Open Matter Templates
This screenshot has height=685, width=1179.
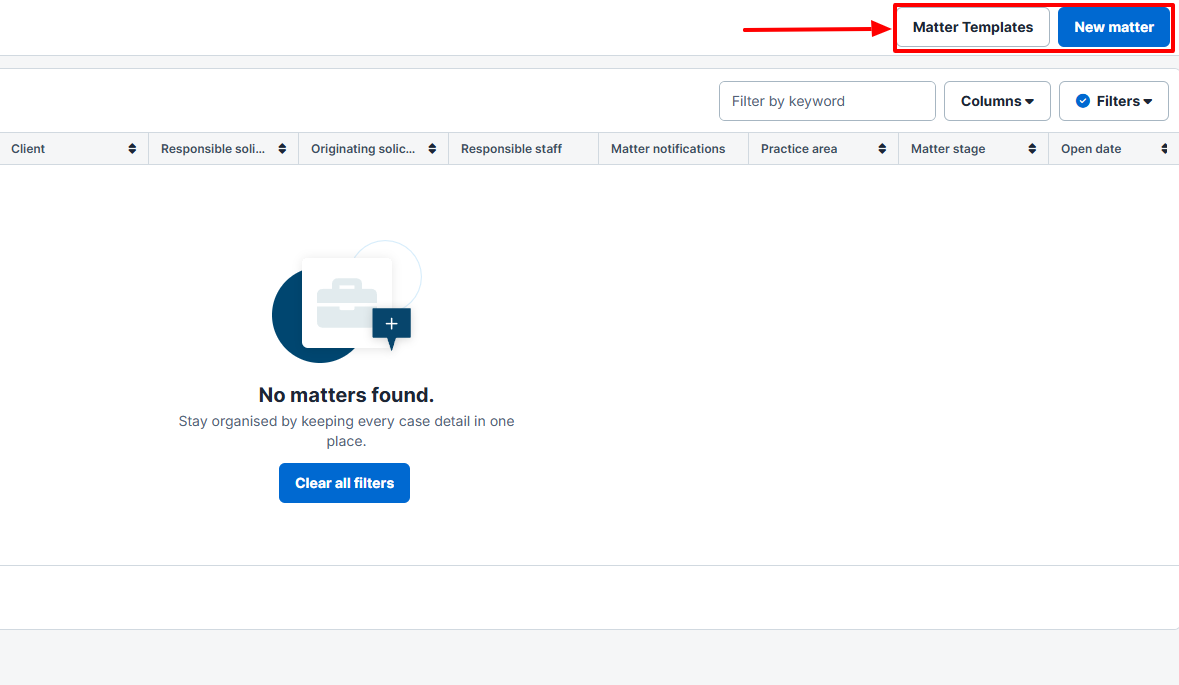(972, 27)
